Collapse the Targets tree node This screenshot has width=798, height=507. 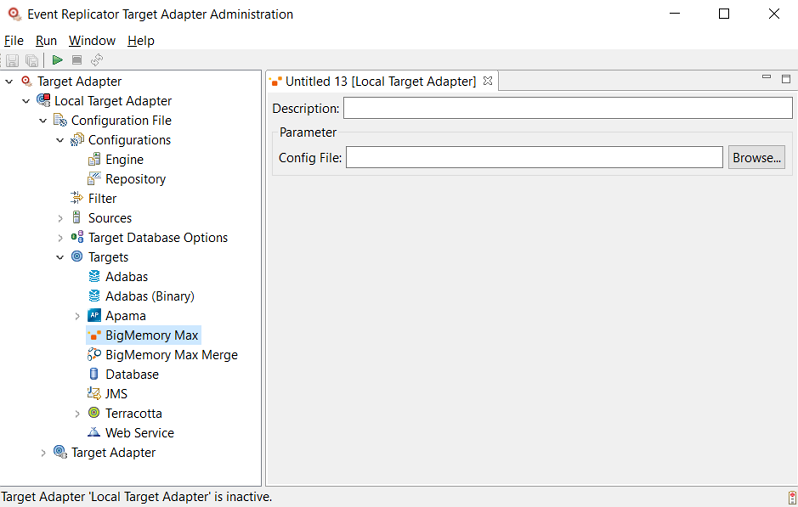(60, 257)
